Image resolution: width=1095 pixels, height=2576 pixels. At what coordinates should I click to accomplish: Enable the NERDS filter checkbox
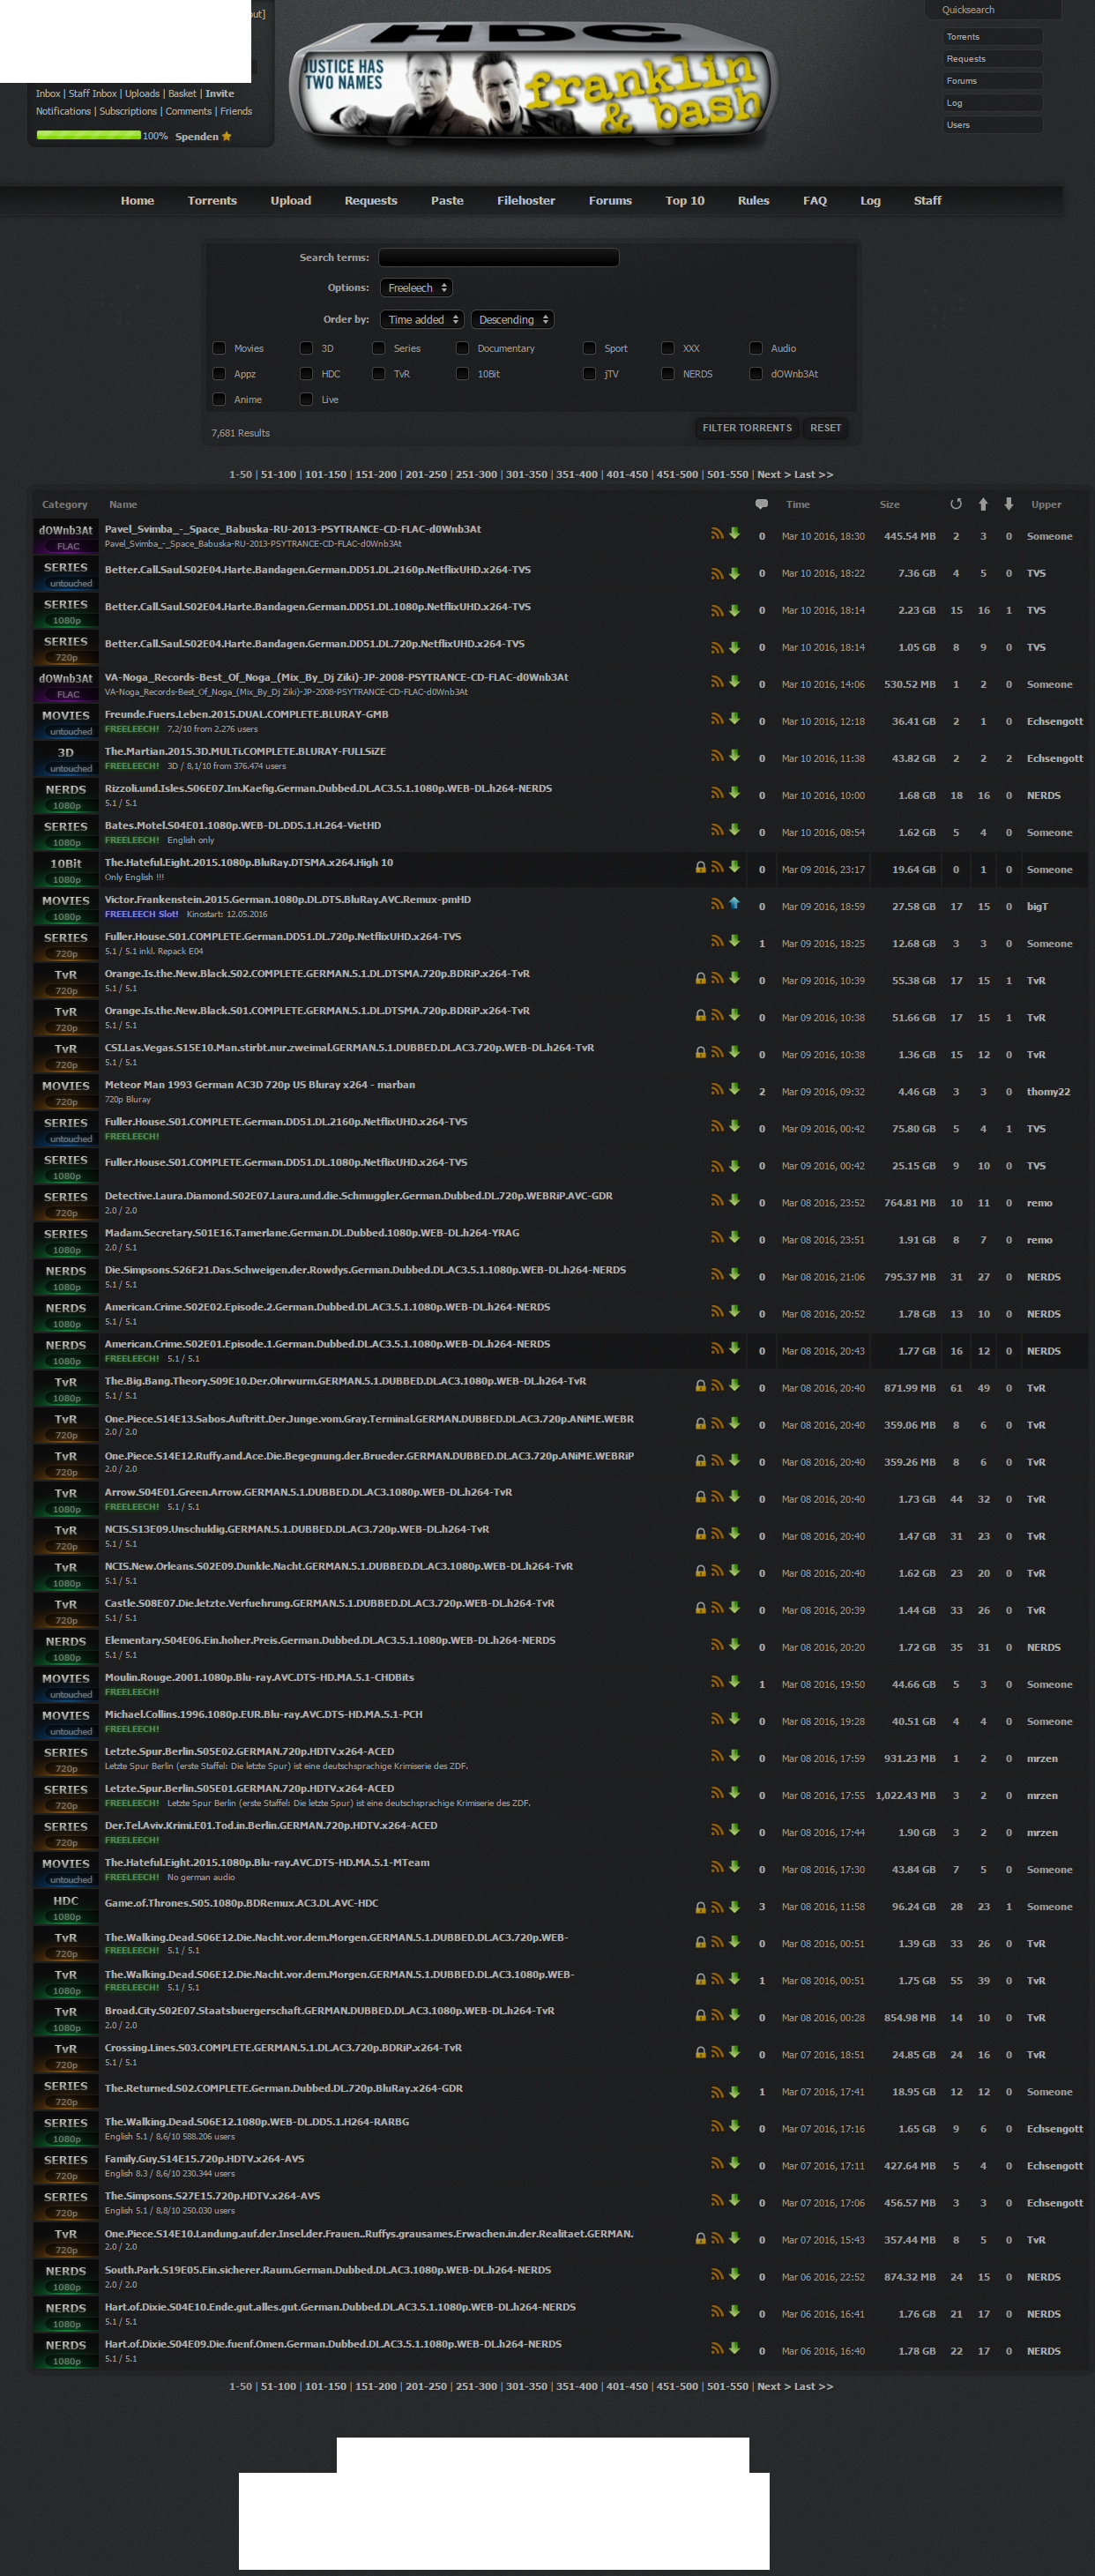(x=667, y=374)
